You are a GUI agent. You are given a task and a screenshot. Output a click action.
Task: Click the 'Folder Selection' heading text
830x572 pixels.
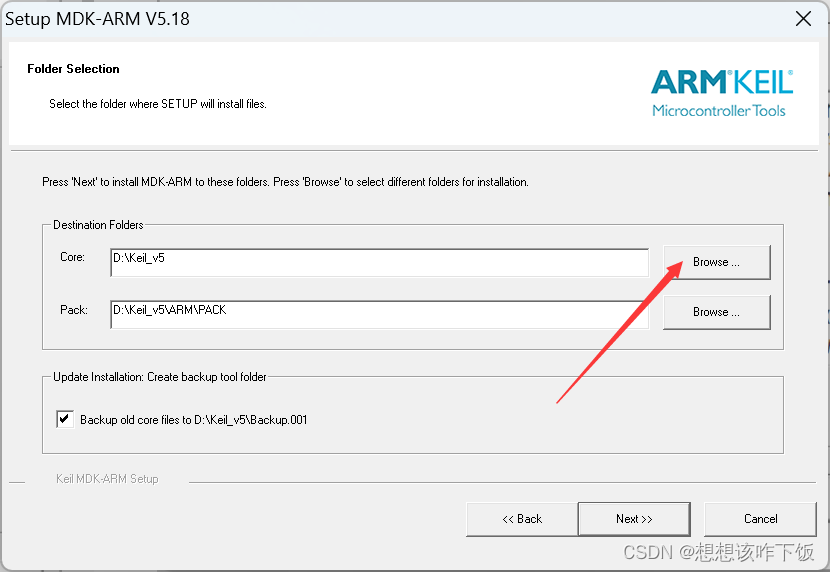73,69
